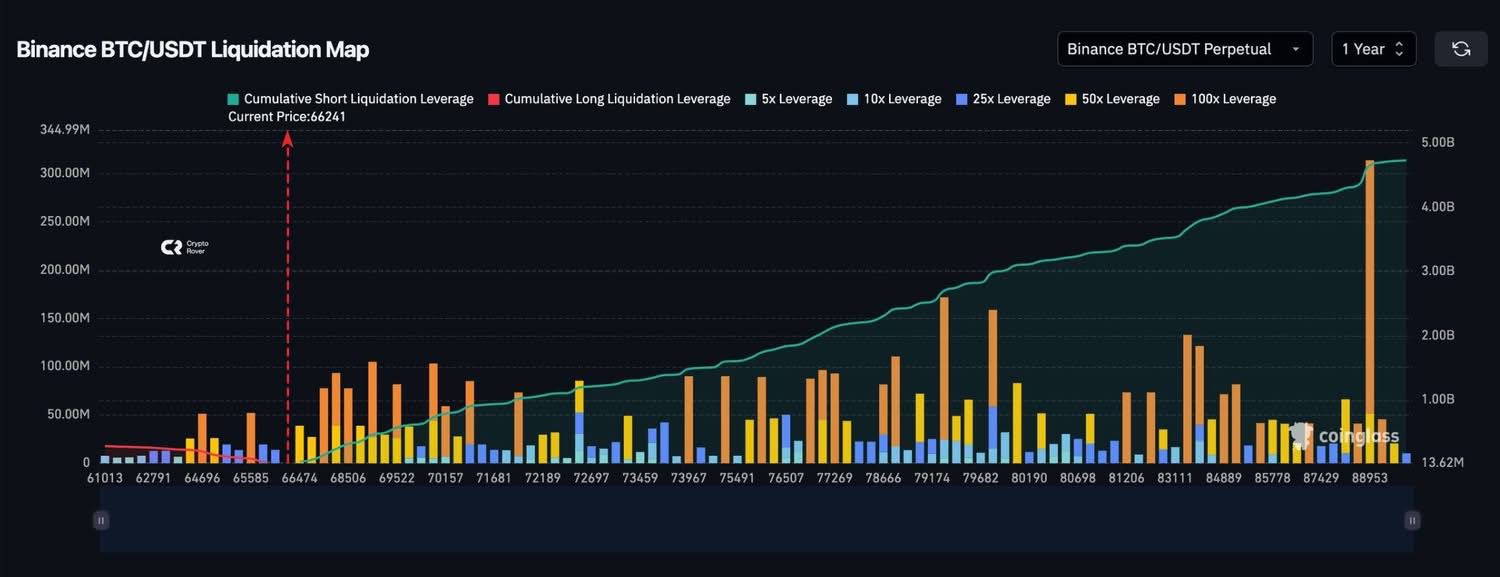Toggle the 50x Leverage legend
1500x577 pixels.
[x=1112, y=99]
